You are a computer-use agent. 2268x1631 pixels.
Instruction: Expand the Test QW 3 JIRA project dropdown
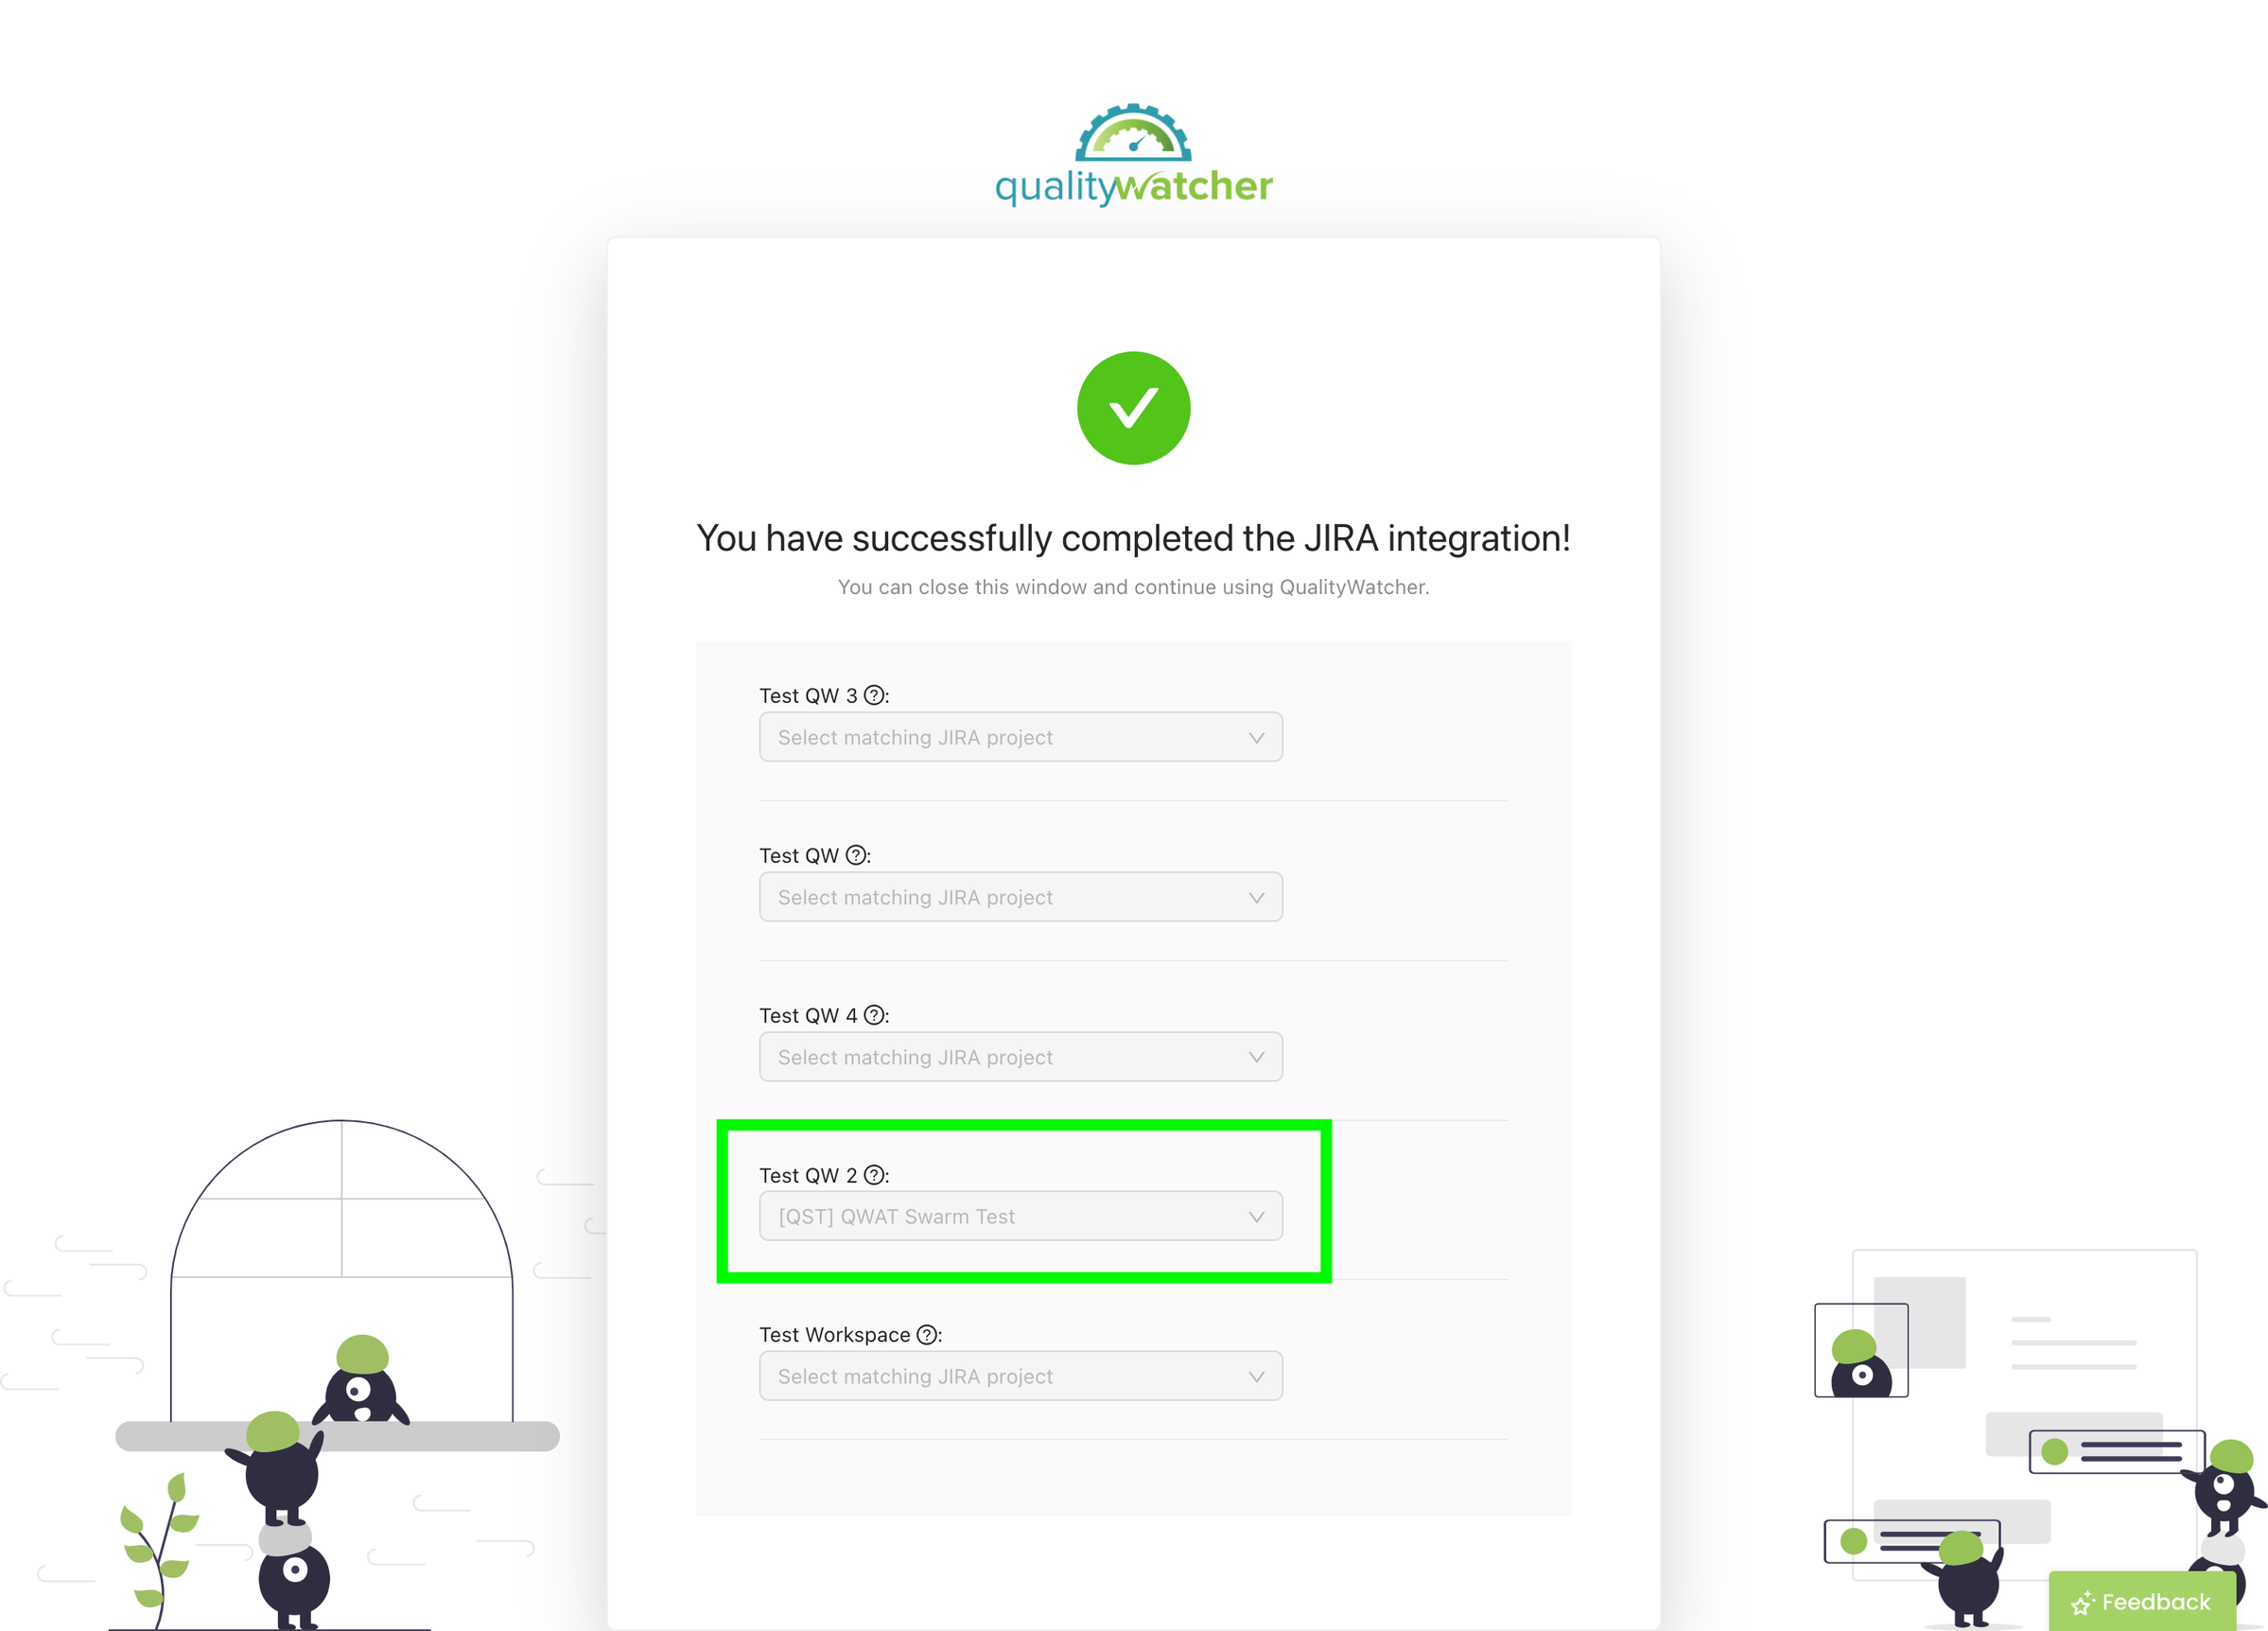tap(1021, 736)
